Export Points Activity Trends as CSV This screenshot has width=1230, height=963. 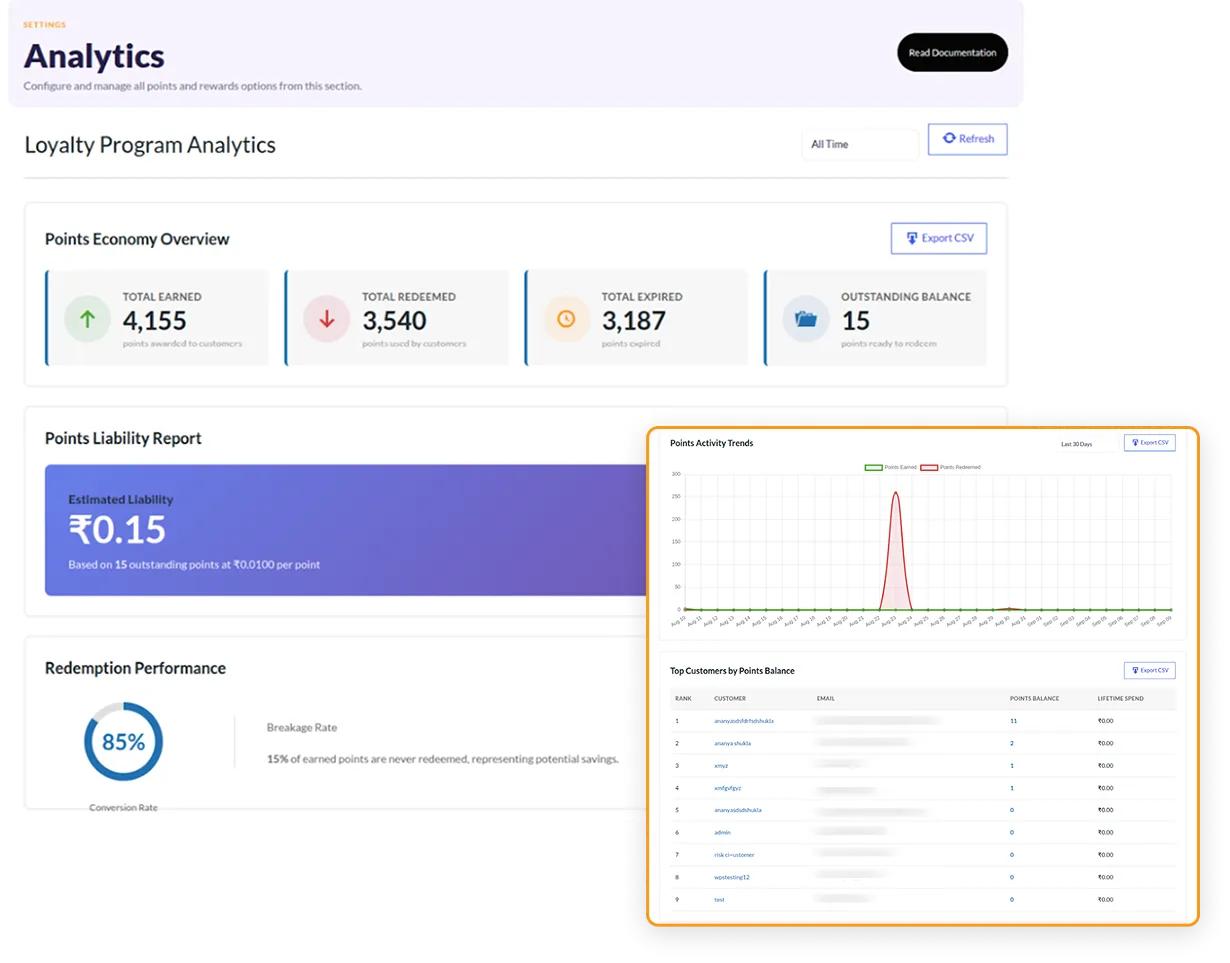pos(1149,442)
